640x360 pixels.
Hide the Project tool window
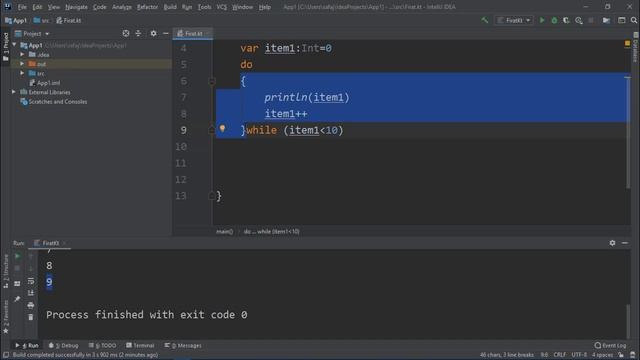point(166,33)
